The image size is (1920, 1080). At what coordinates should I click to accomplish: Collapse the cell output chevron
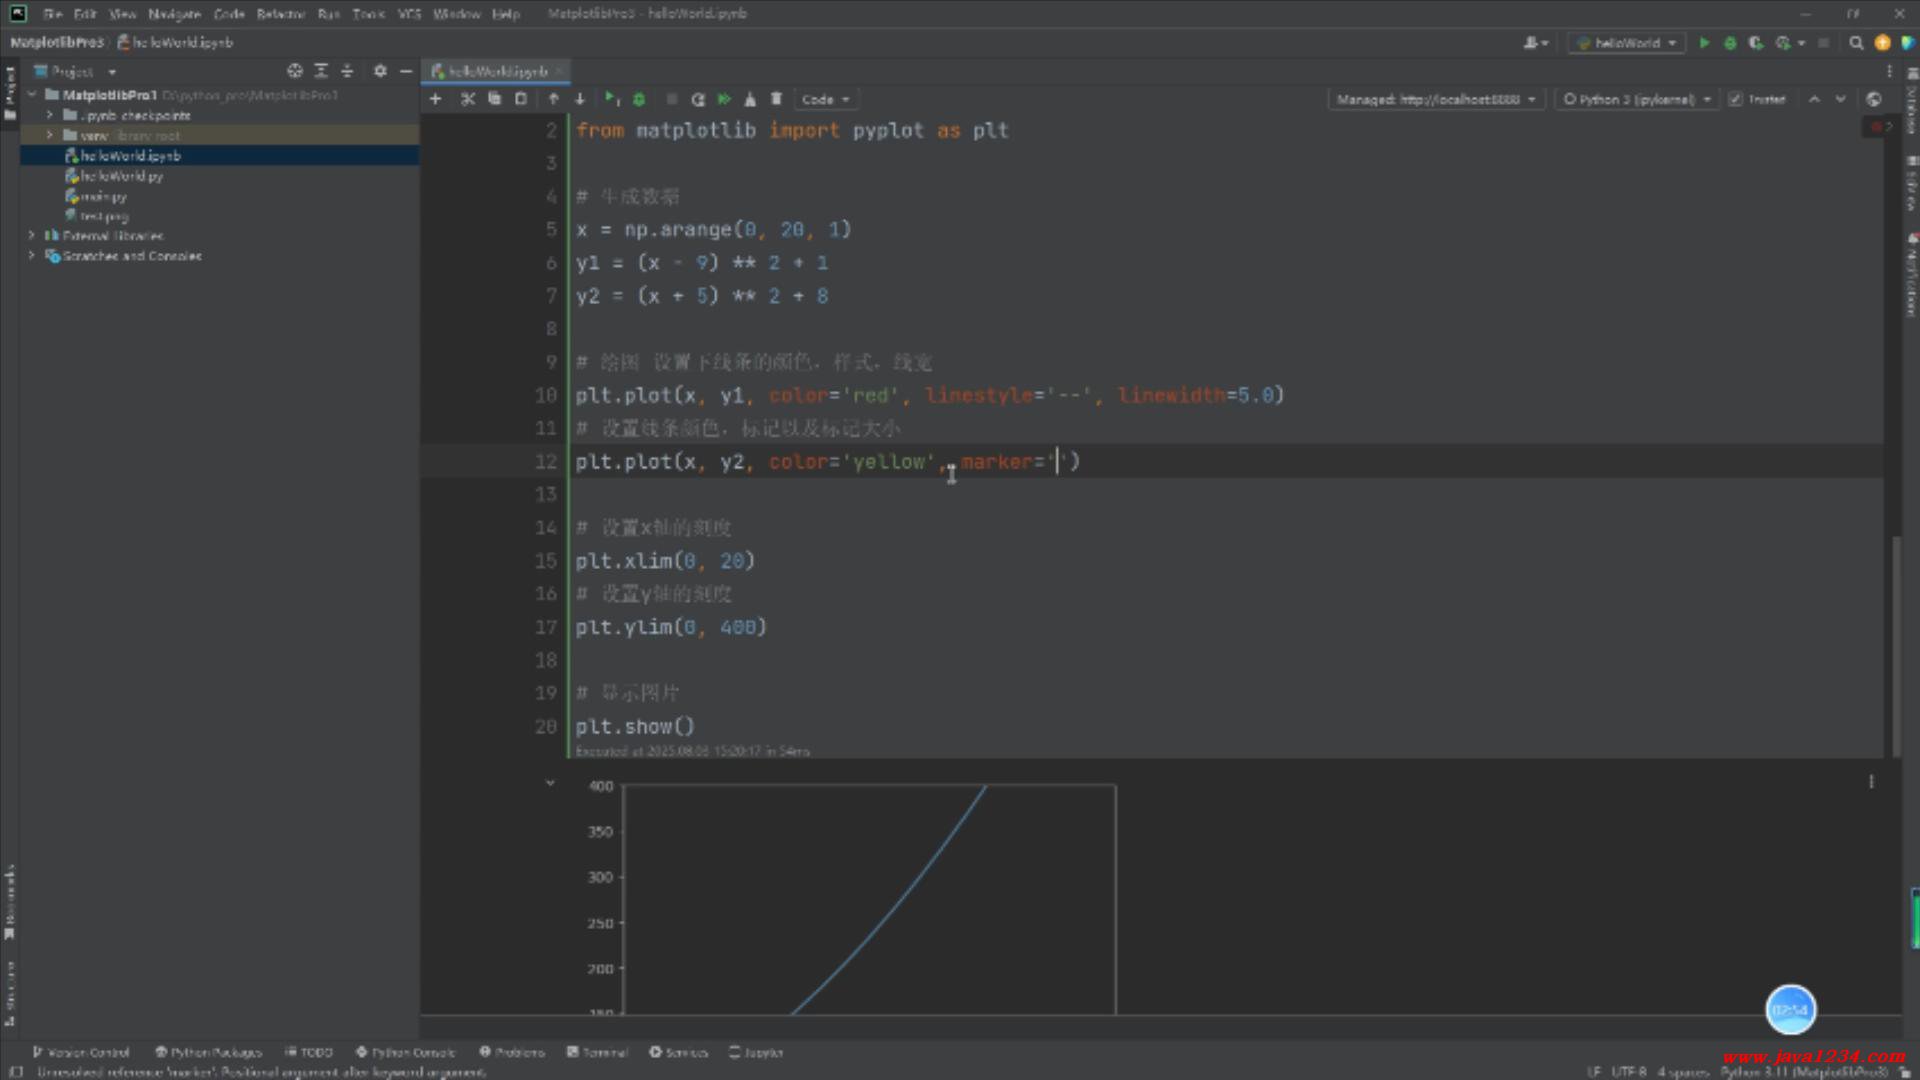(x=550, y=783)
